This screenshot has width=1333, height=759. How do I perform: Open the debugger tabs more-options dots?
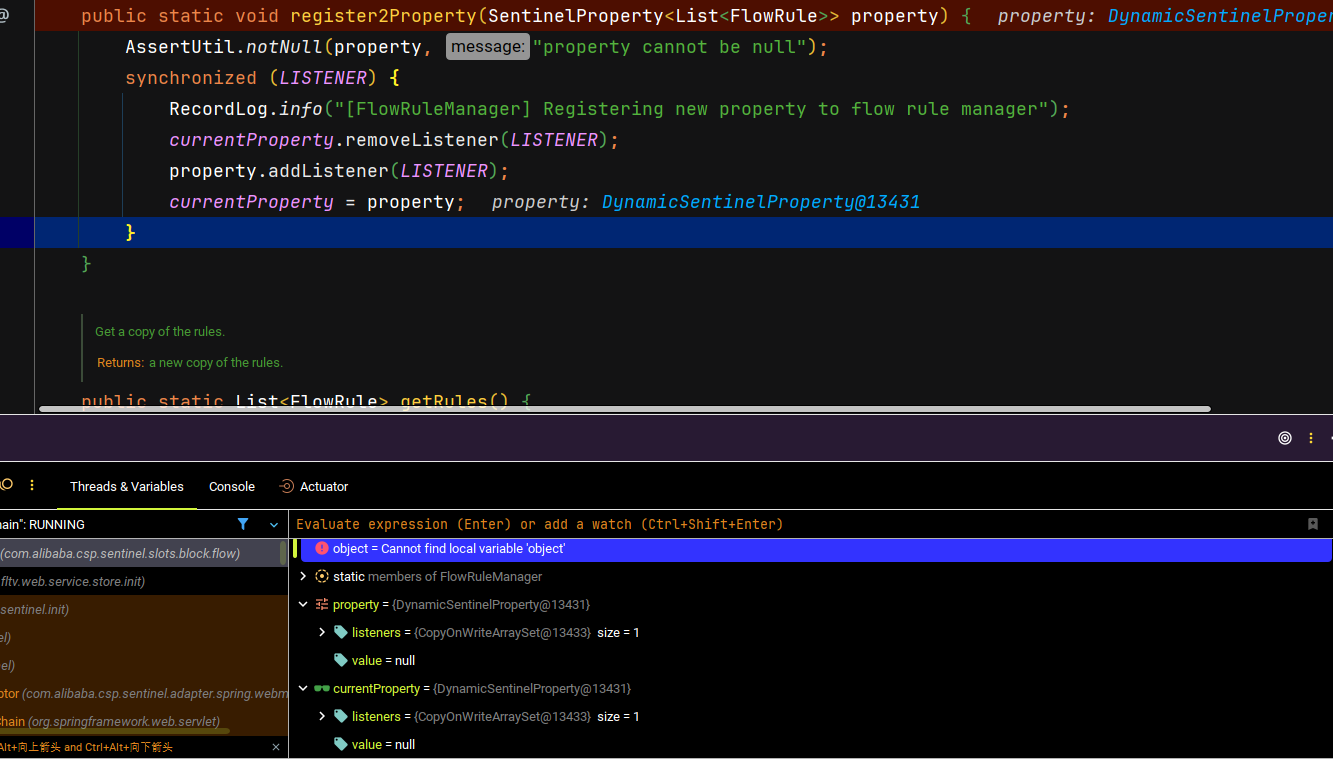pos(32,485)
